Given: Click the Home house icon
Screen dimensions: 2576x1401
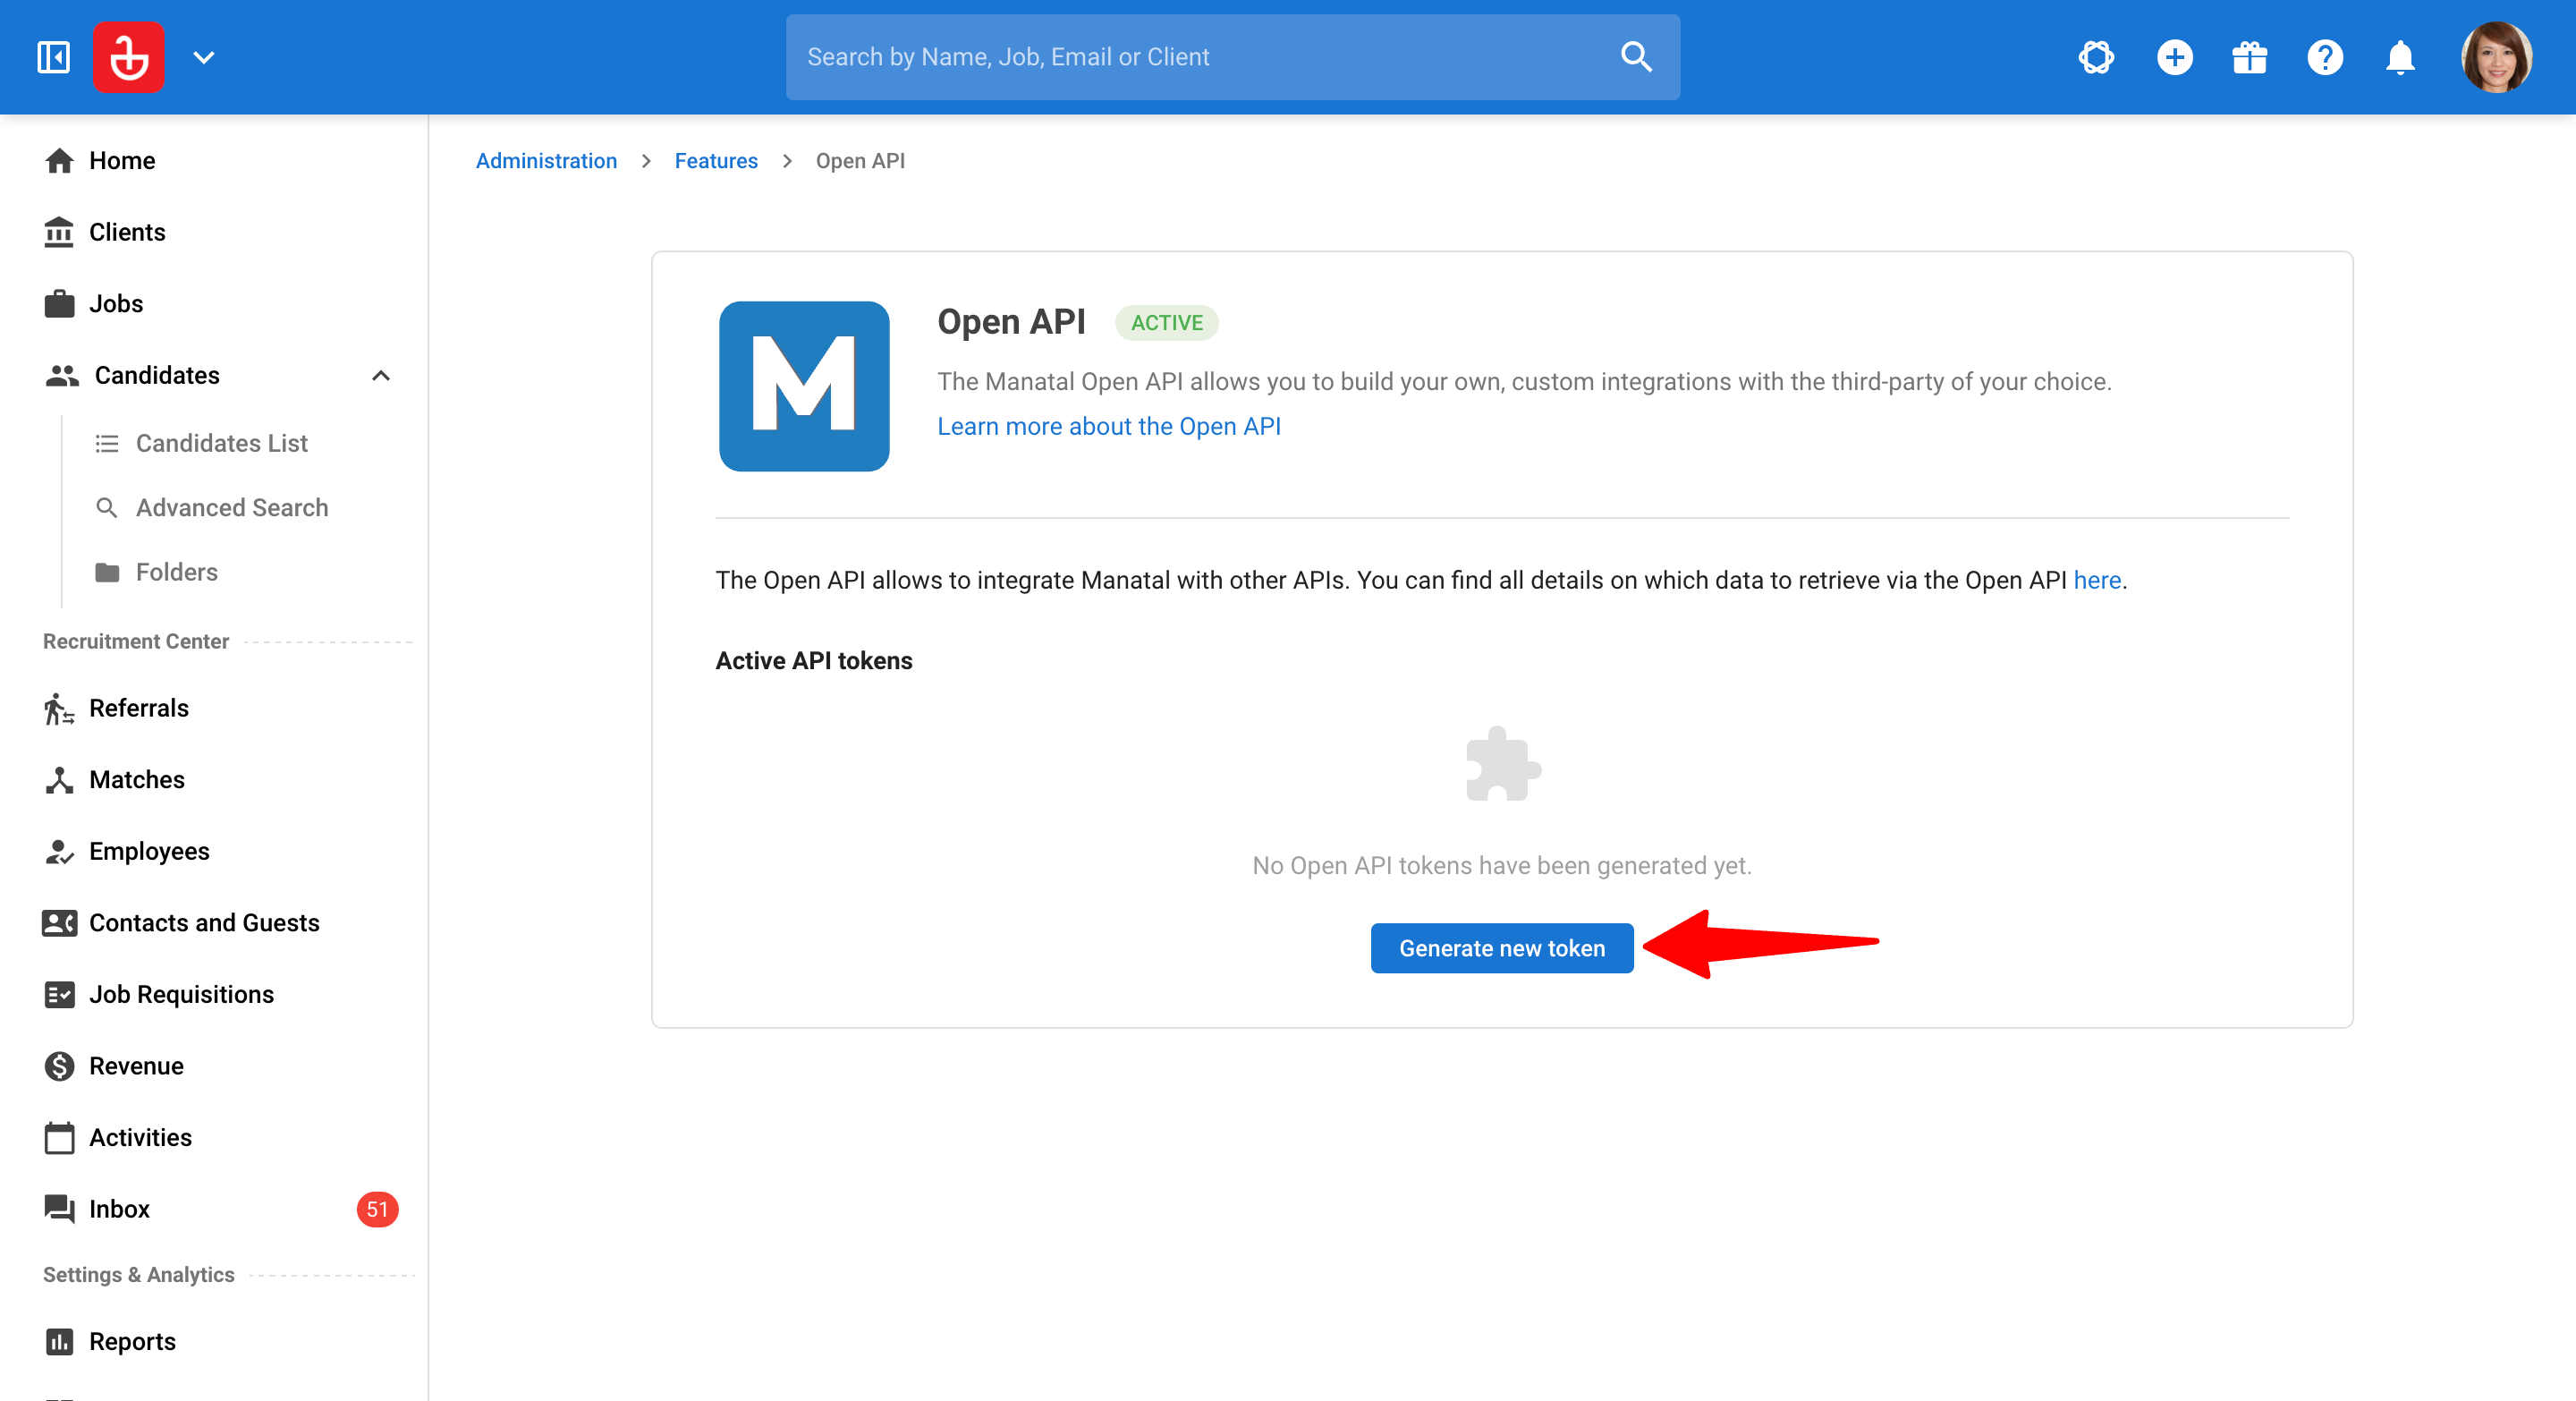Looking at the screenshot, I should [59, 161].
